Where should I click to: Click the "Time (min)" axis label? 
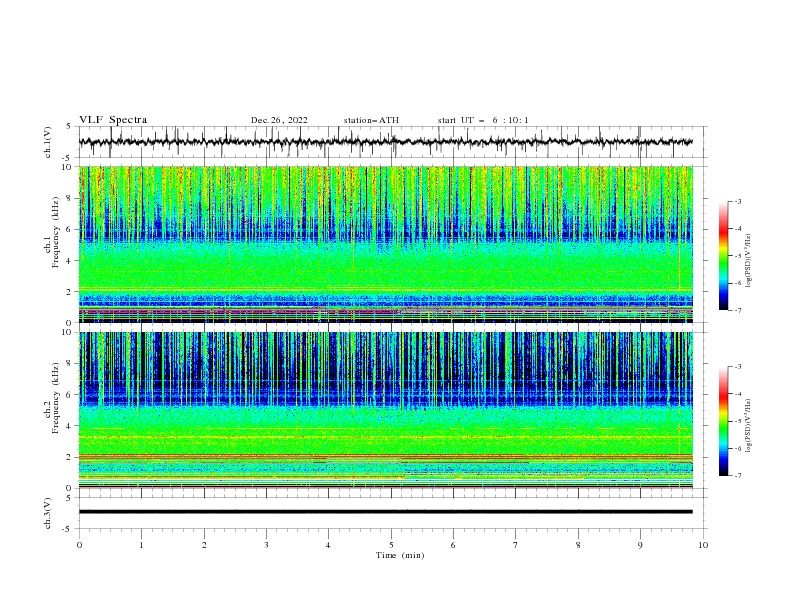(x=400, y=555)
